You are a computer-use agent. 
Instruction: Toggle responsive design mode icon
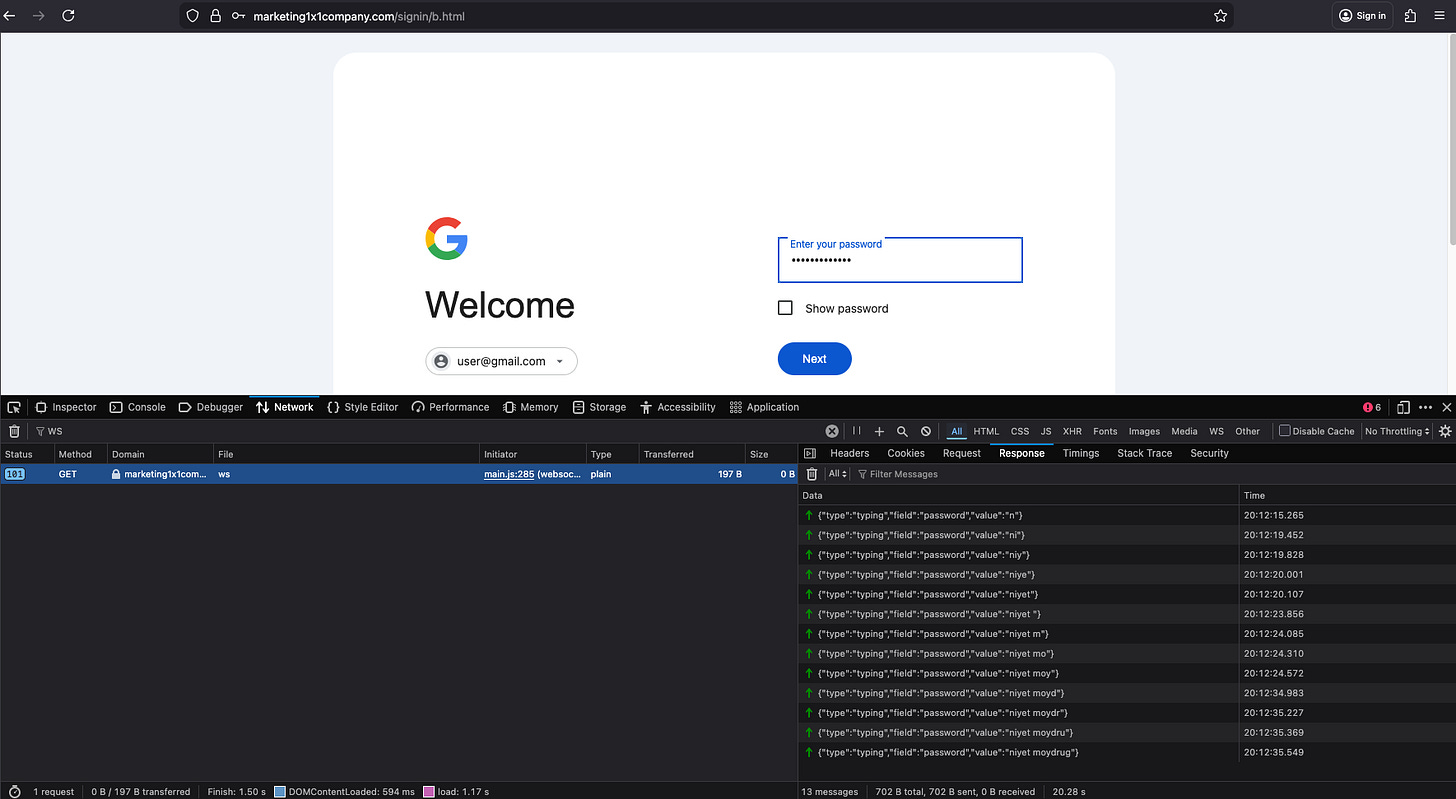coord(1403,407)
